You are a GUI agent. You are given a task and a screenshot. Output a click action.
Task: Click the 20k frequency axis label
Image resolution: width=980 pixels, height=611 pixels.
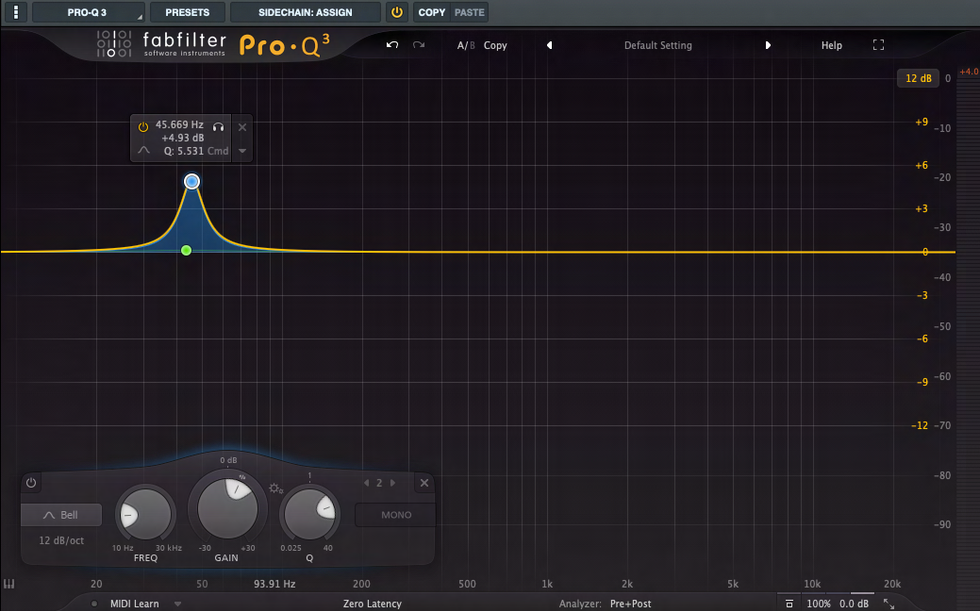click(x=892, y=584)
